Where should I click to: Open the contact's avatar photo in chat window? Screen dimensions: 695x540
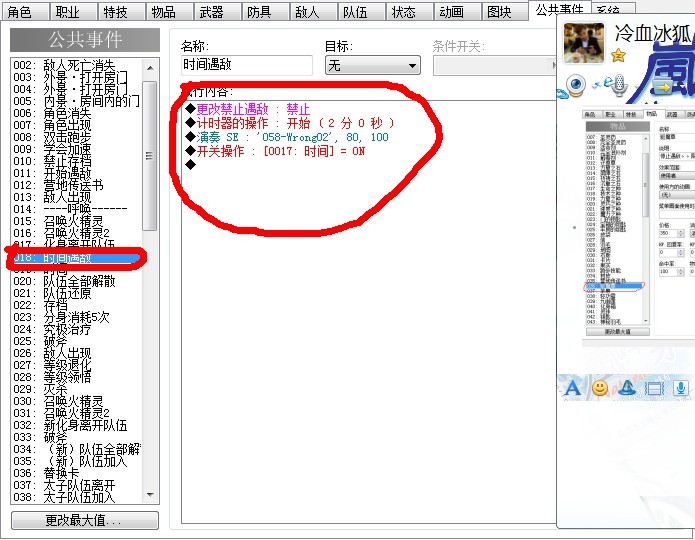click(x=584, y=43)
